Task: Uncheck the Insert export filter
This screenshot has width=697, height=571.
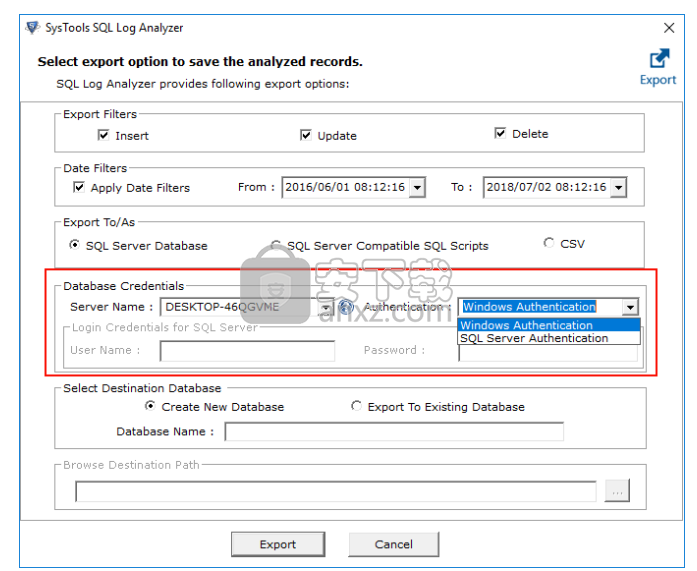Action: coord(103,135)
